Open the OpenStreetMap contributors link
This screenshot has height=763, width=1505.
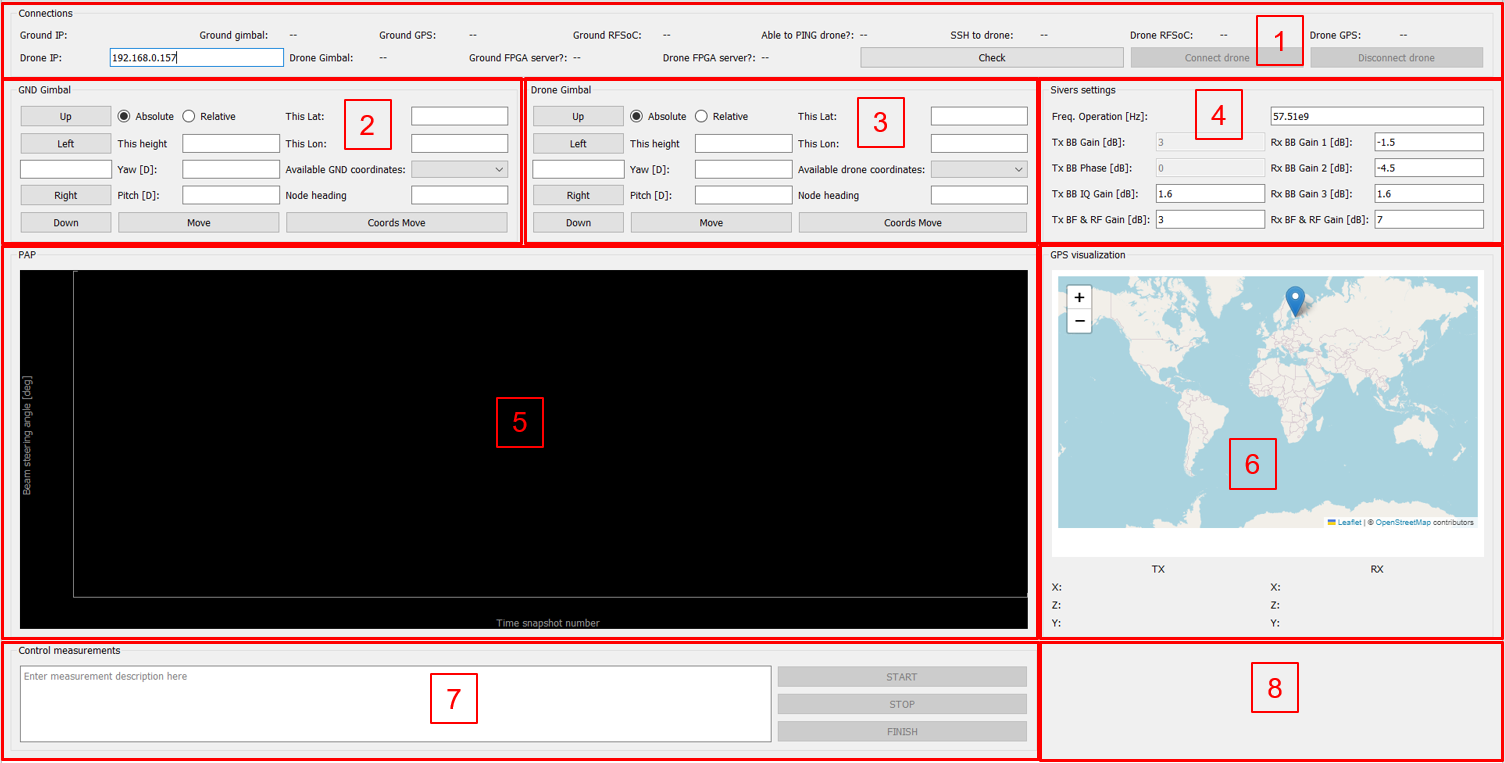pos(1403,522)
